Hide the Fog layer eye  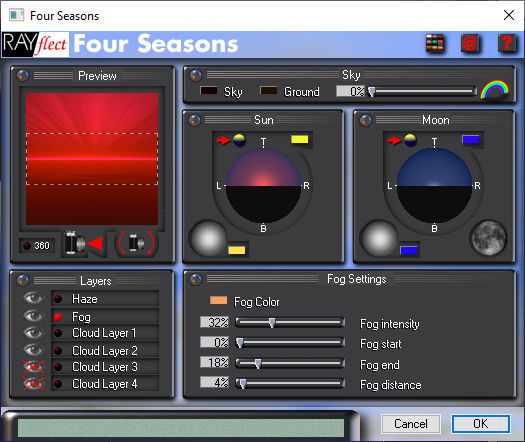pyautogui.click(x=33, y=315)
